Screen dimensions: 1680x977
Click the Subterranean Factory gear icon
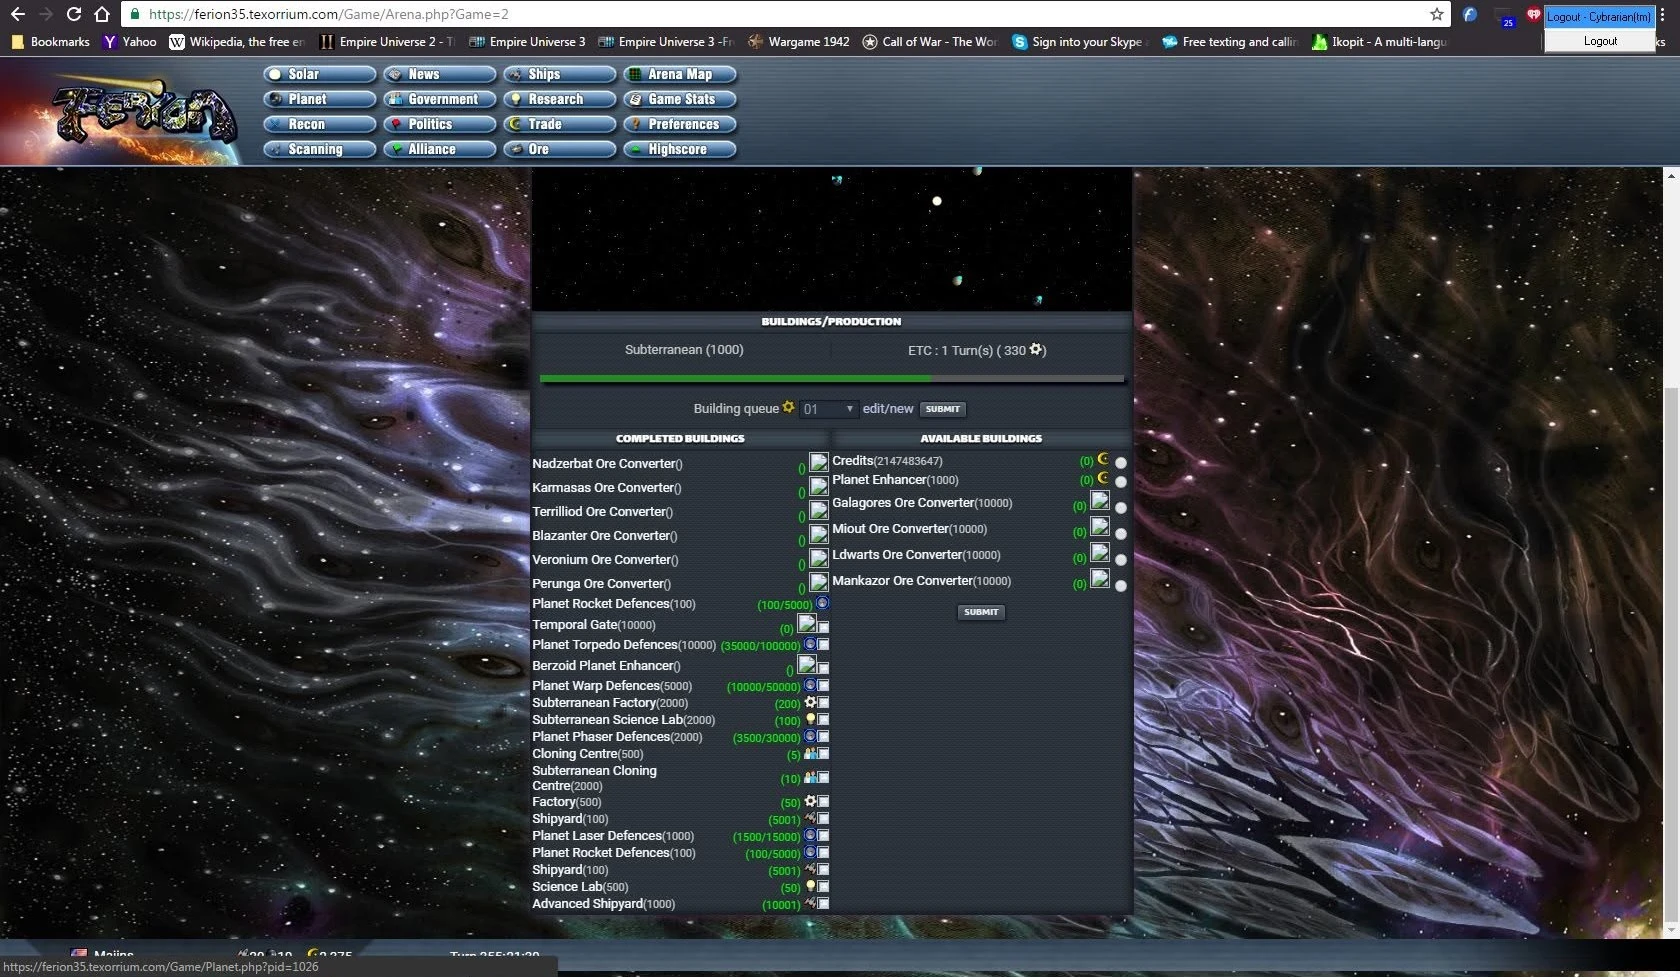coord(811,703)
